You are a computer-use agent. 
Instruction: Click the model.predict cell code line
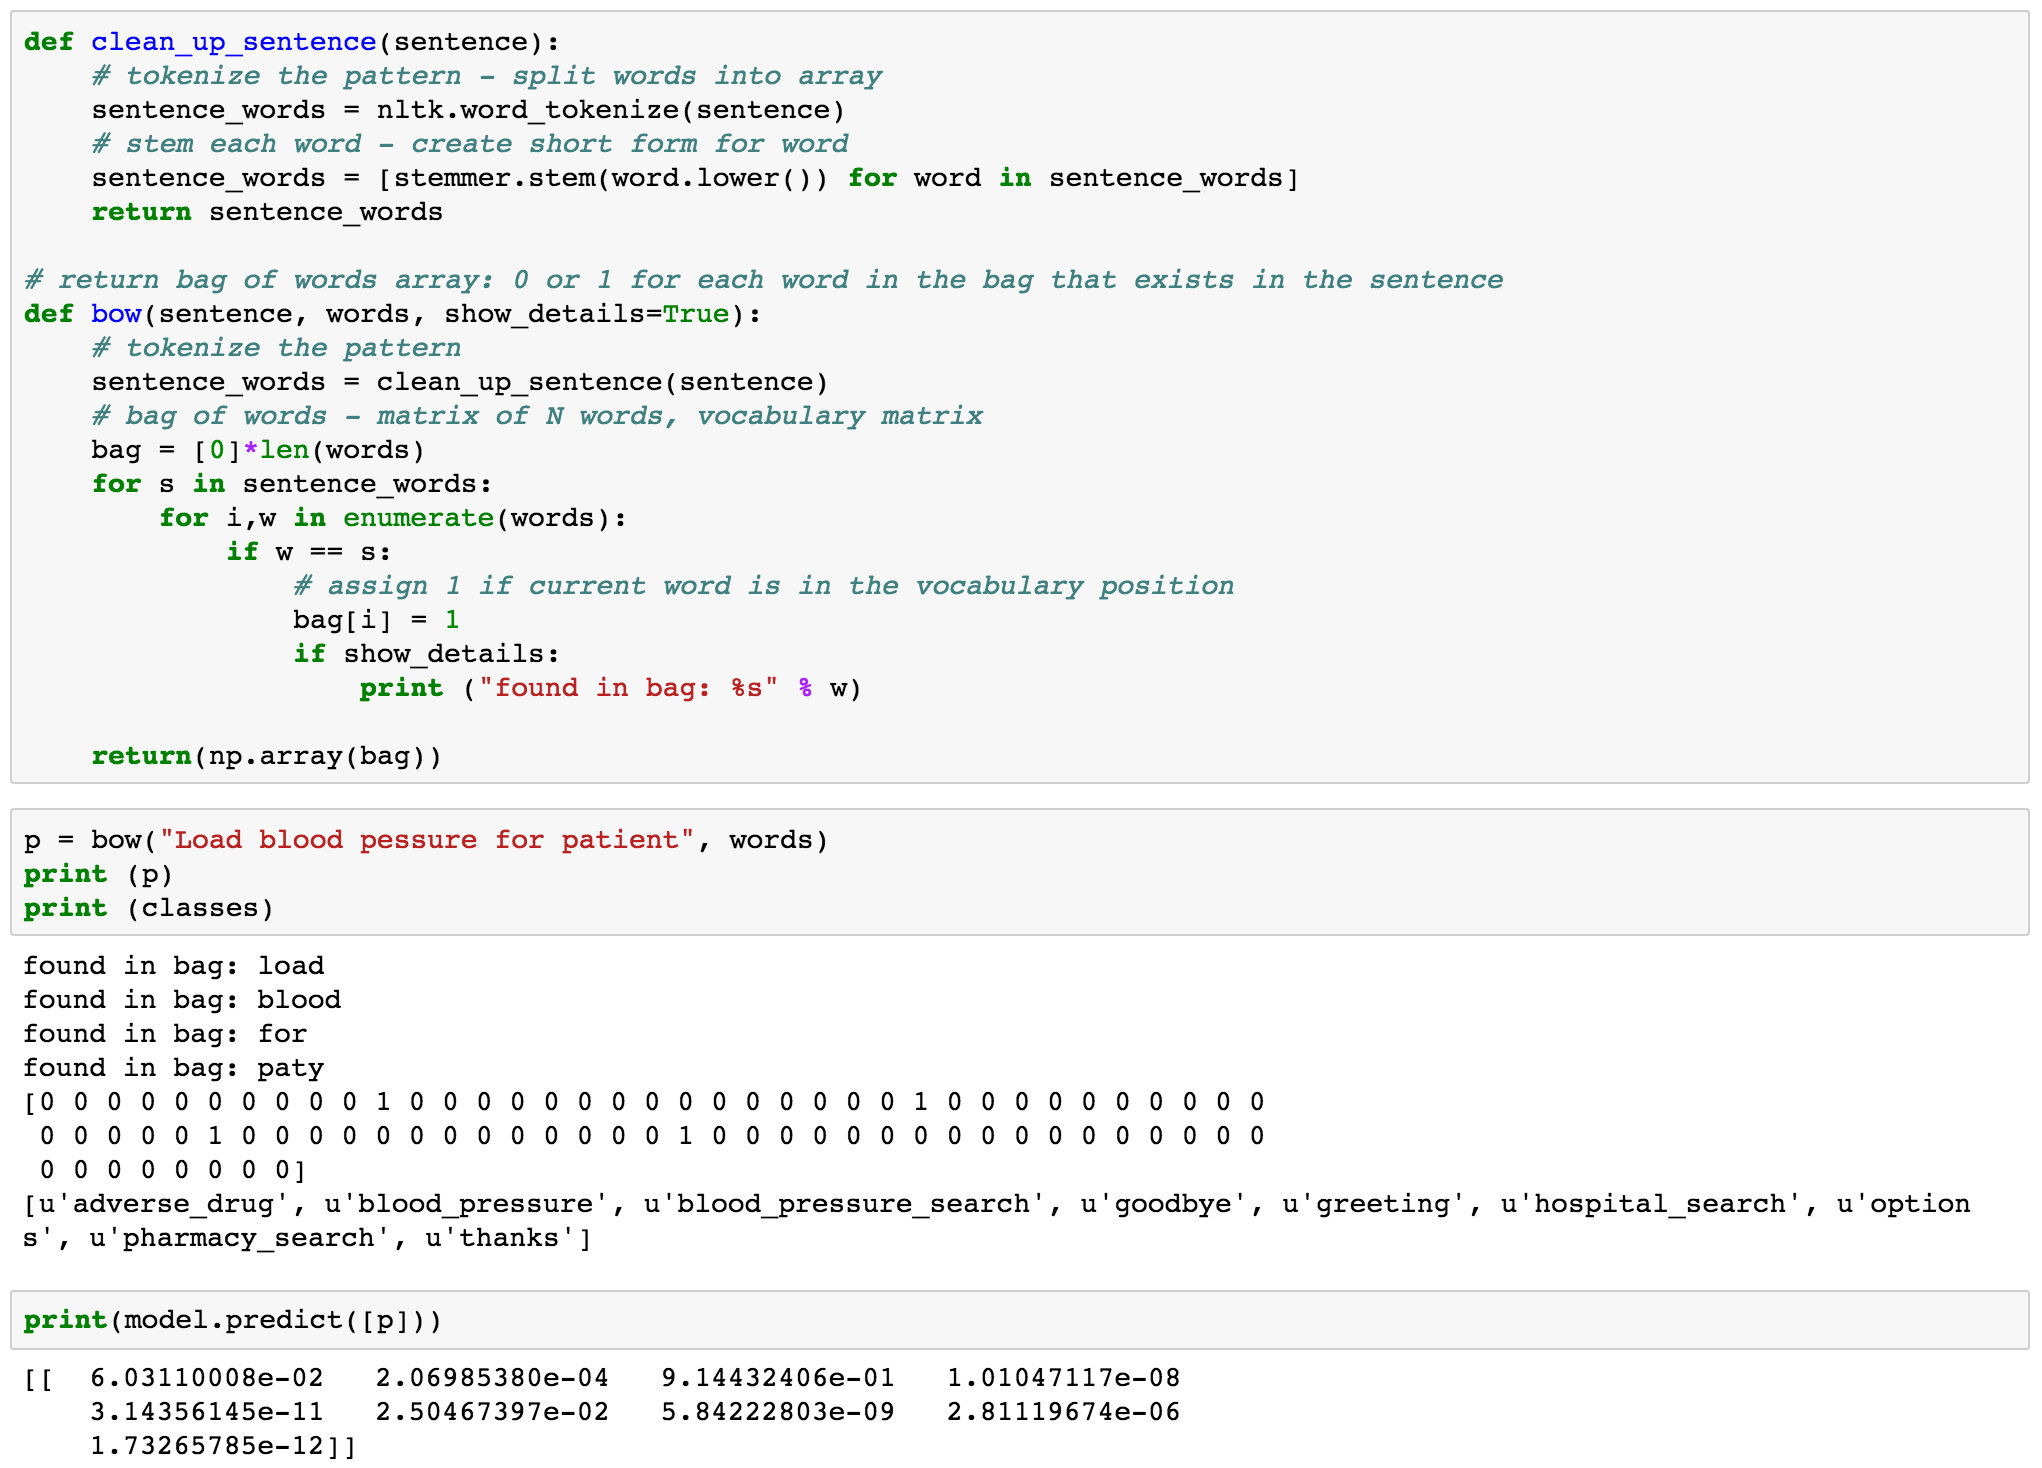230,1319
